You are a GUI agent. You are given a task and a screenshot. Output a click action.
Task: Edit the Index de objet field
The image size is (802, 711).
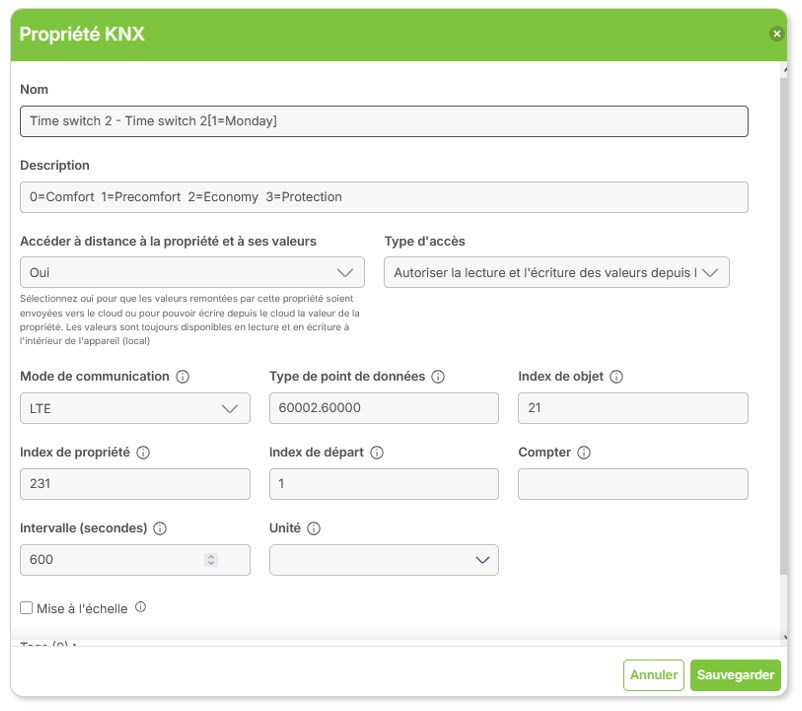(x=633, y=408)
